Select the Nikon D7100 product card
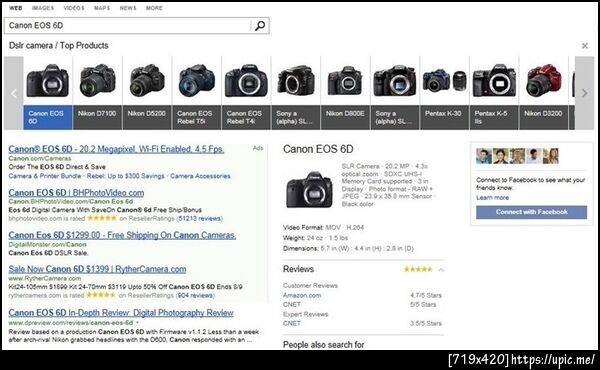The height and width of the screenshot is (370, 600). pos(97,93)
